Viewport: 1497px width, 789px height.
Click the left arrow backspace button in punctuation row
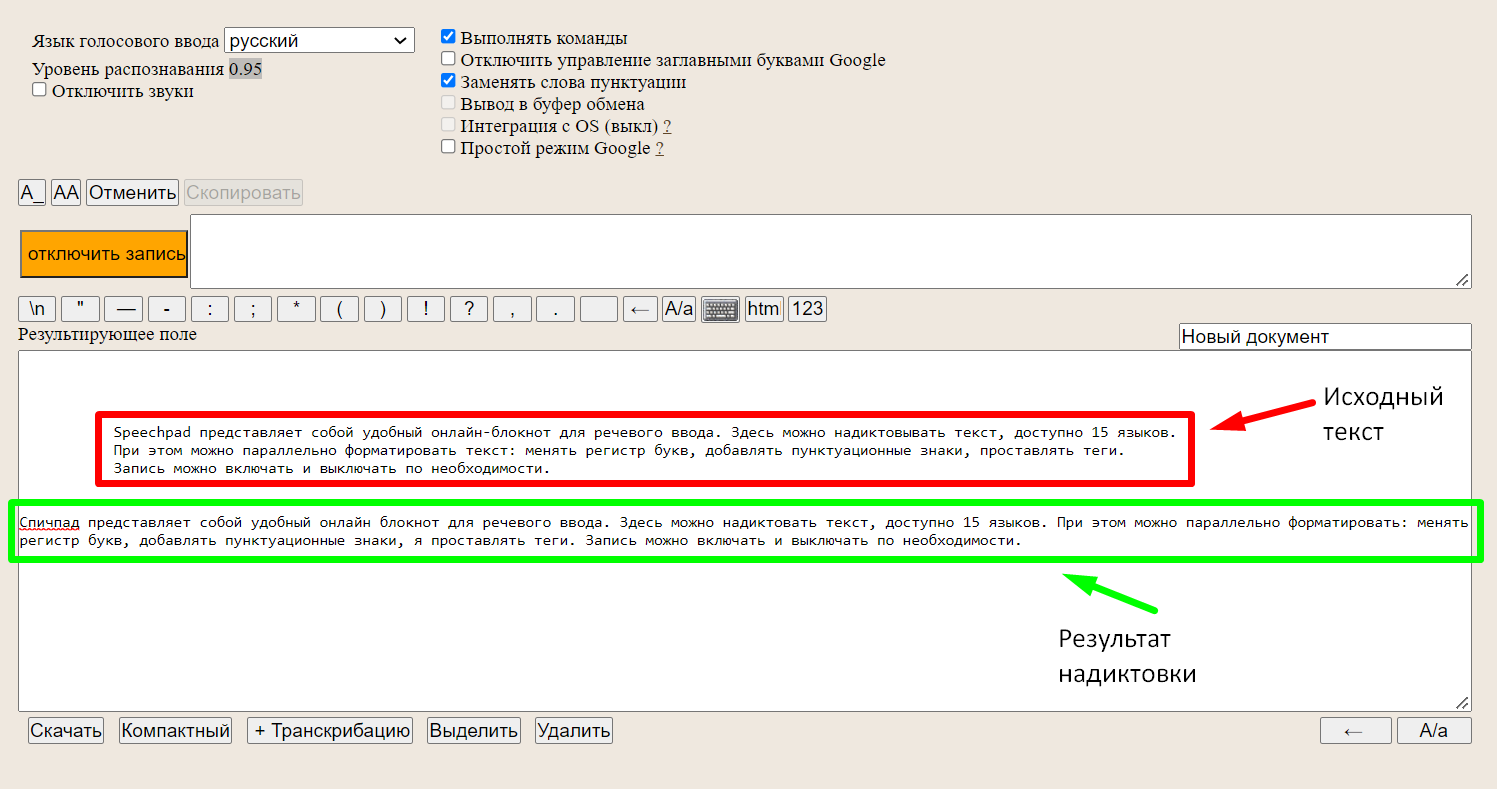coord(640,309)
